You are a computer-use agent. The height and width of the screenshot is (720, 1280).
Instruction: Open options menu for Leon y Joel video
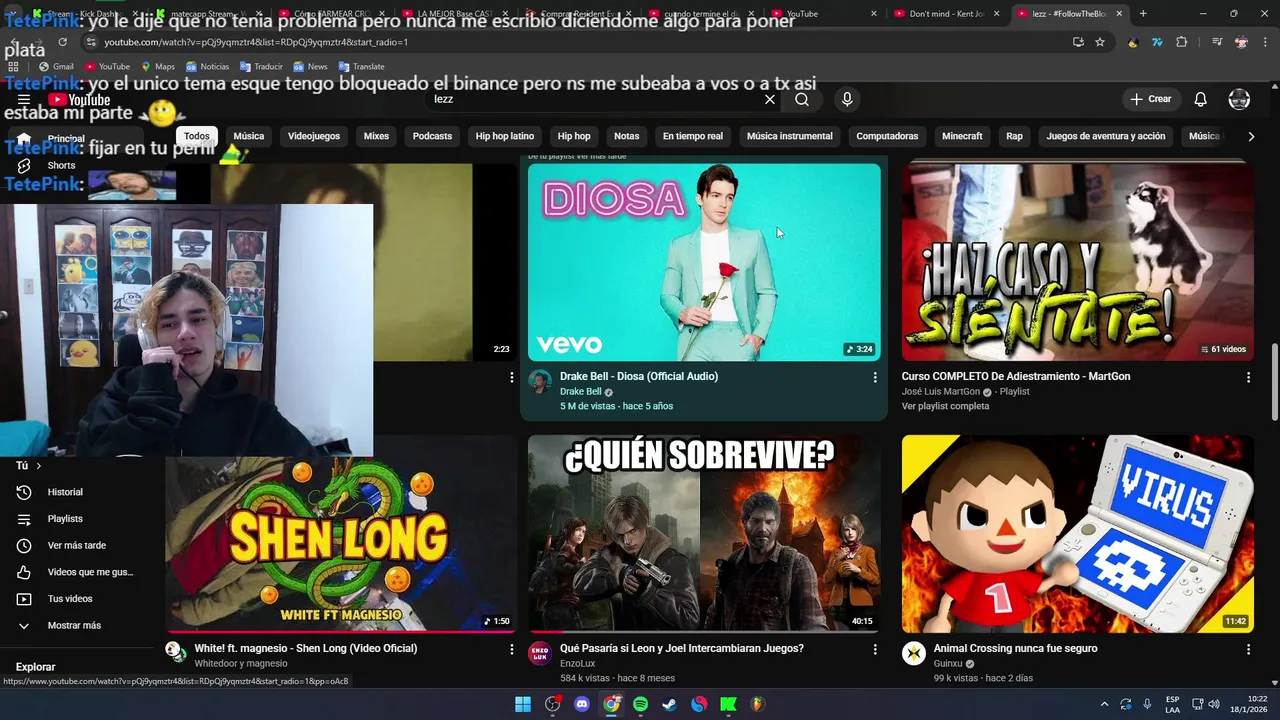click(875, 650)
